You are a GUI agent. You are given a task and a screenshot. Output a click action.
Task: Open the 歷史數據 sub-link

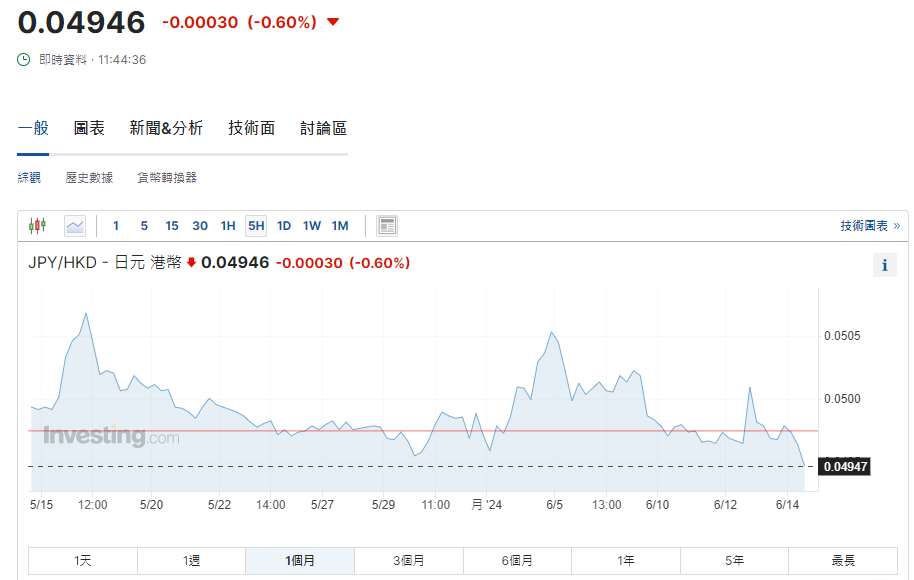coord(89,178)
